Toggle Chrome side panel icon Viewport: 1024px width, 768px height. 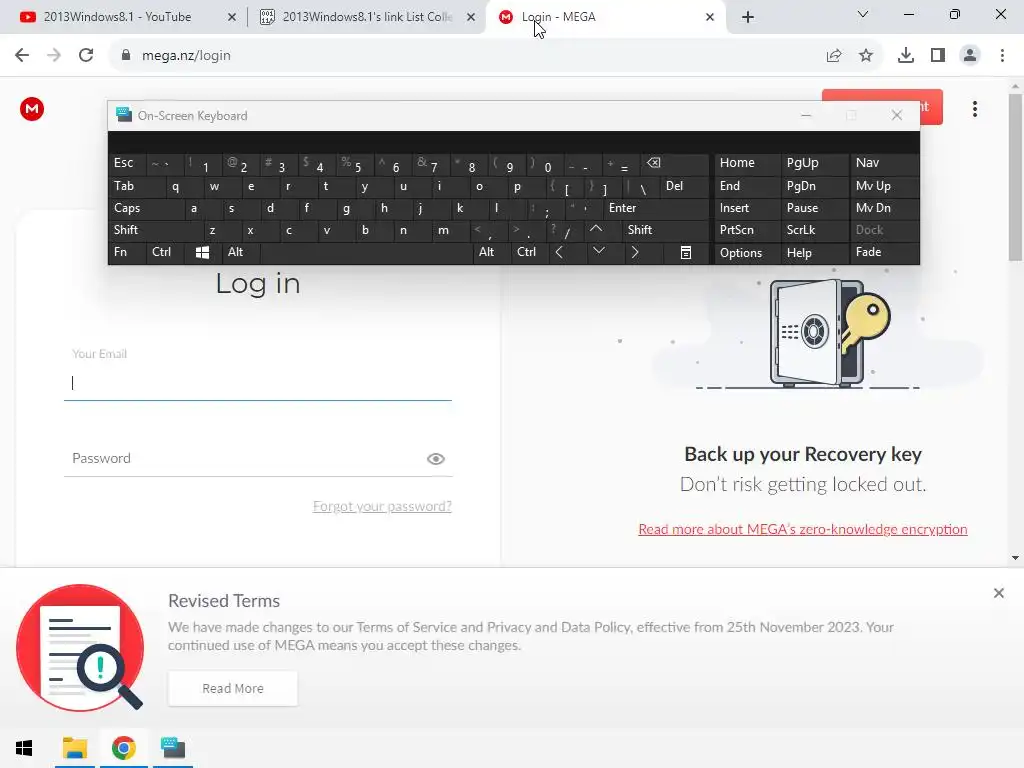coord(938,56)
